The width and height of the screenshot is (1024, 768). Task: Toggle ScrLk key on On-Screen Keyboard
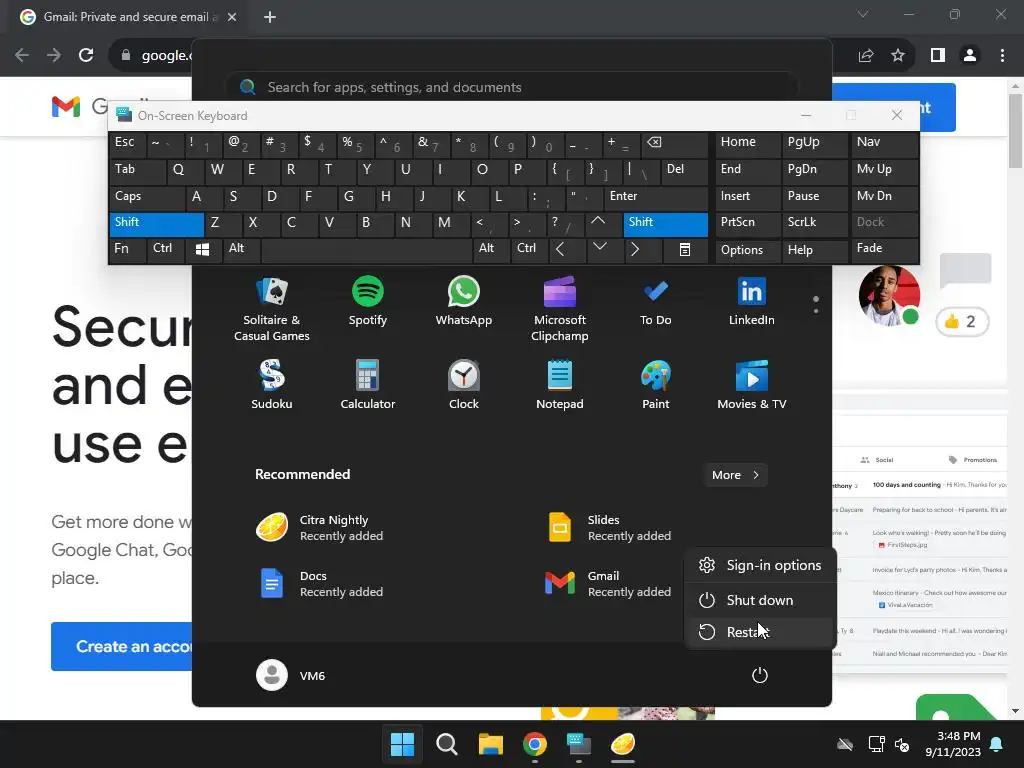tap(814, 223)
